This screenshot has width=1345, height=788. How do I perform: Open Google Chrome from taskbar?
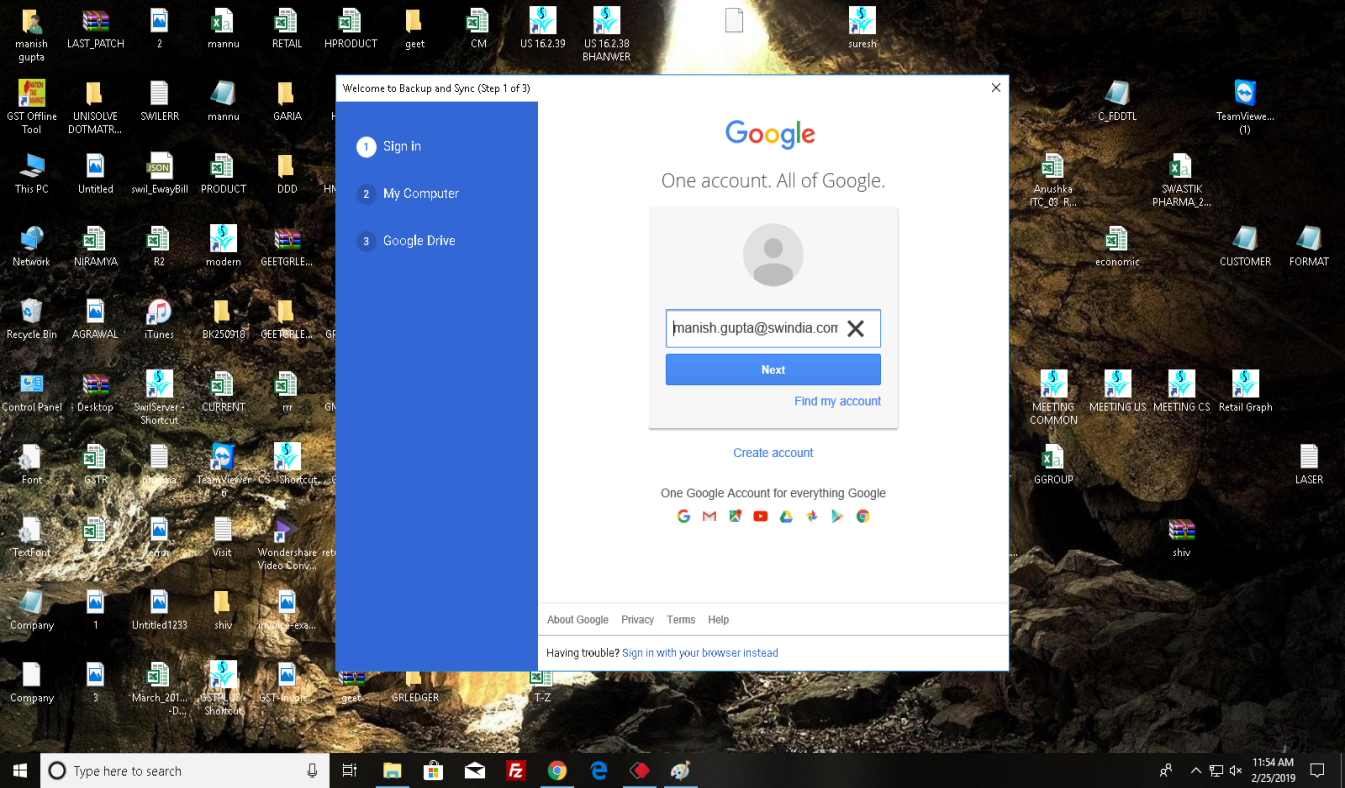pyautogui.click(x=557, y=770)
